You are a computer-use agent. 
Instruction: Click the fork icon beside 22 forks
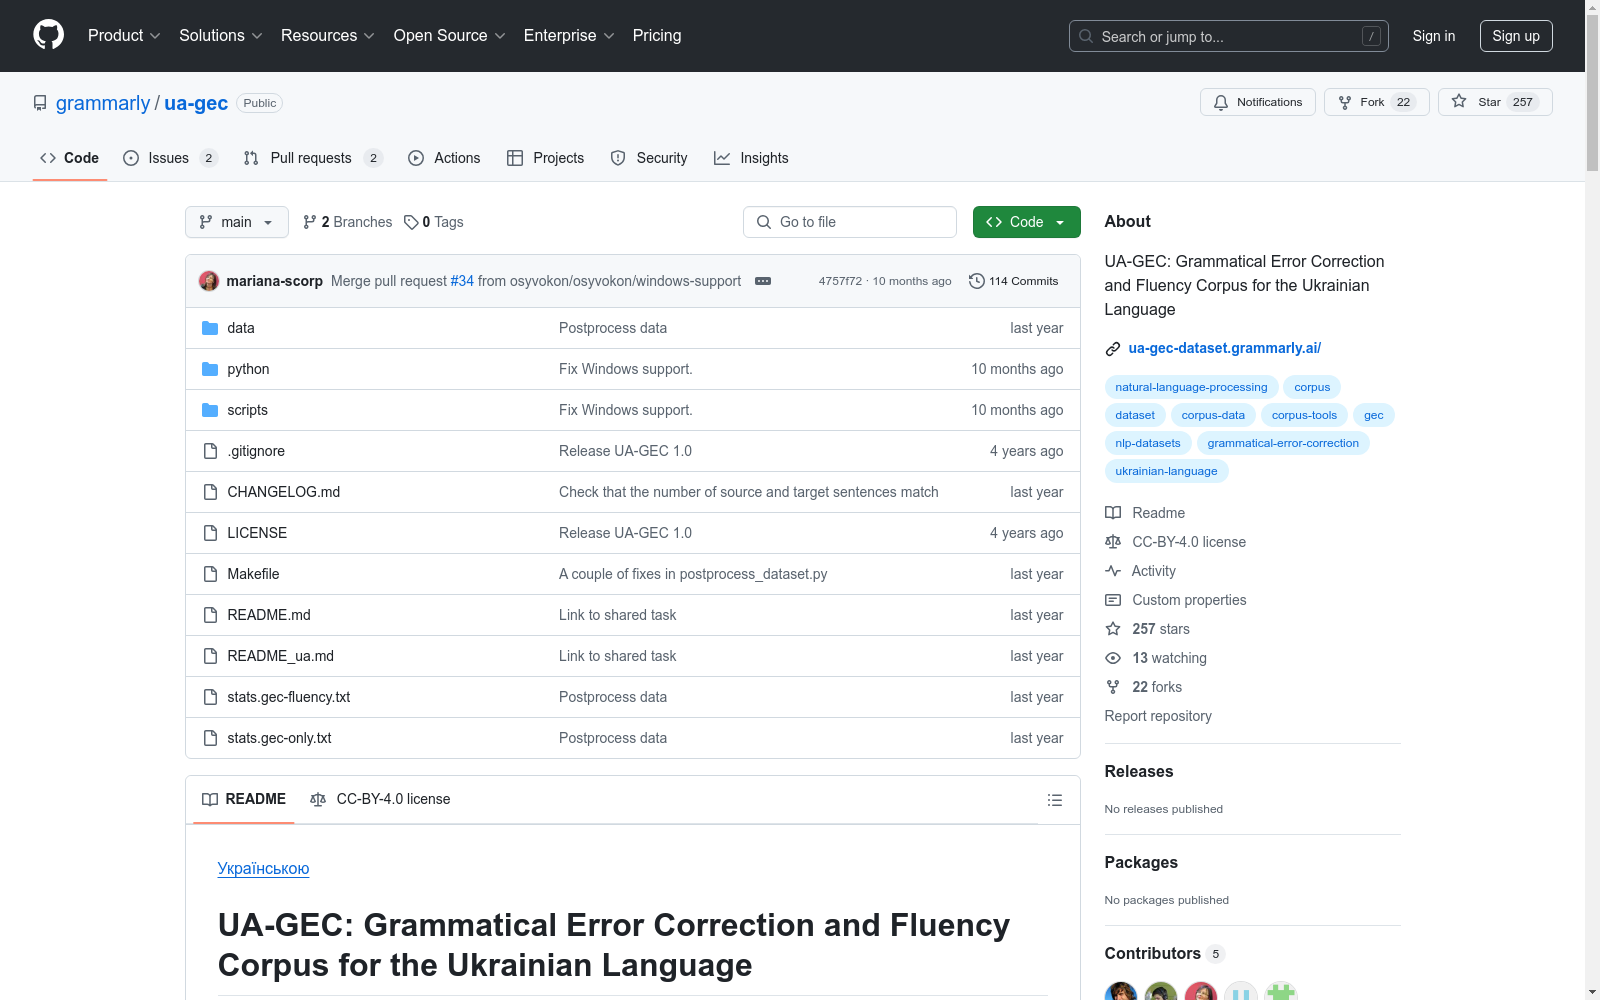click(1113, 687)
